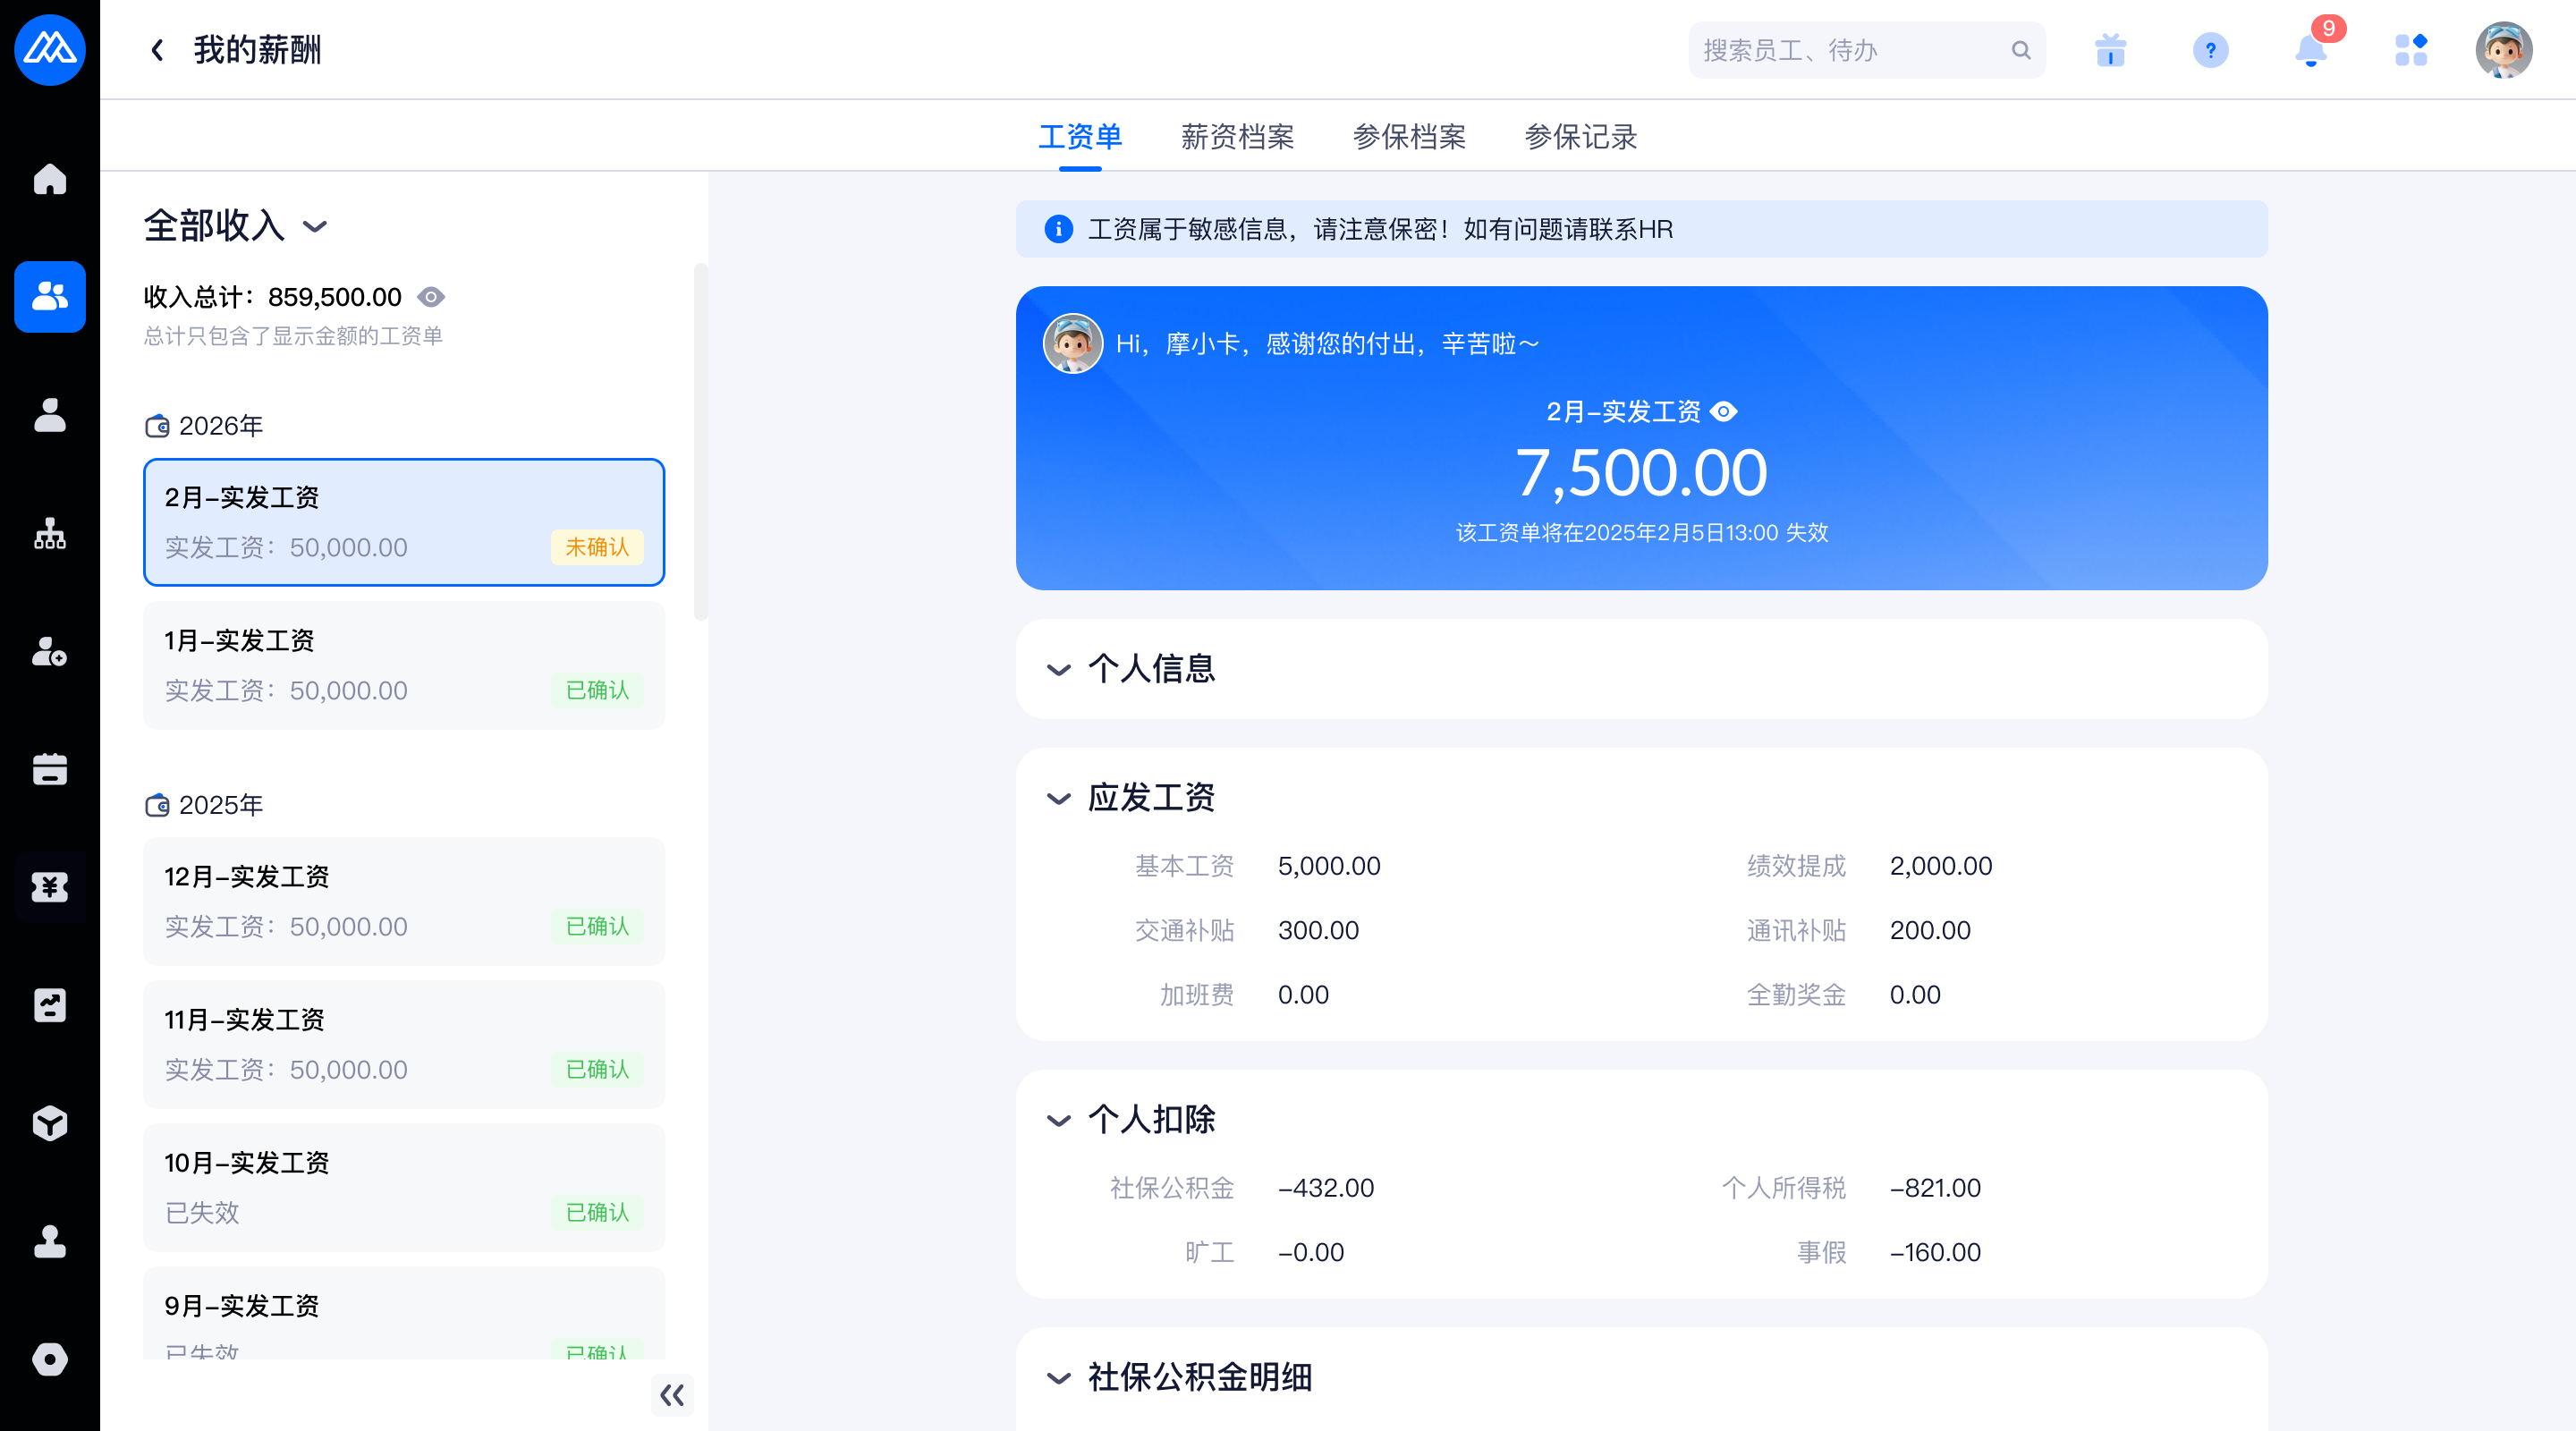Collapse the left payslip list panel
This screenshot has height=1431, width=2576.
click(x=672, y=1395)
